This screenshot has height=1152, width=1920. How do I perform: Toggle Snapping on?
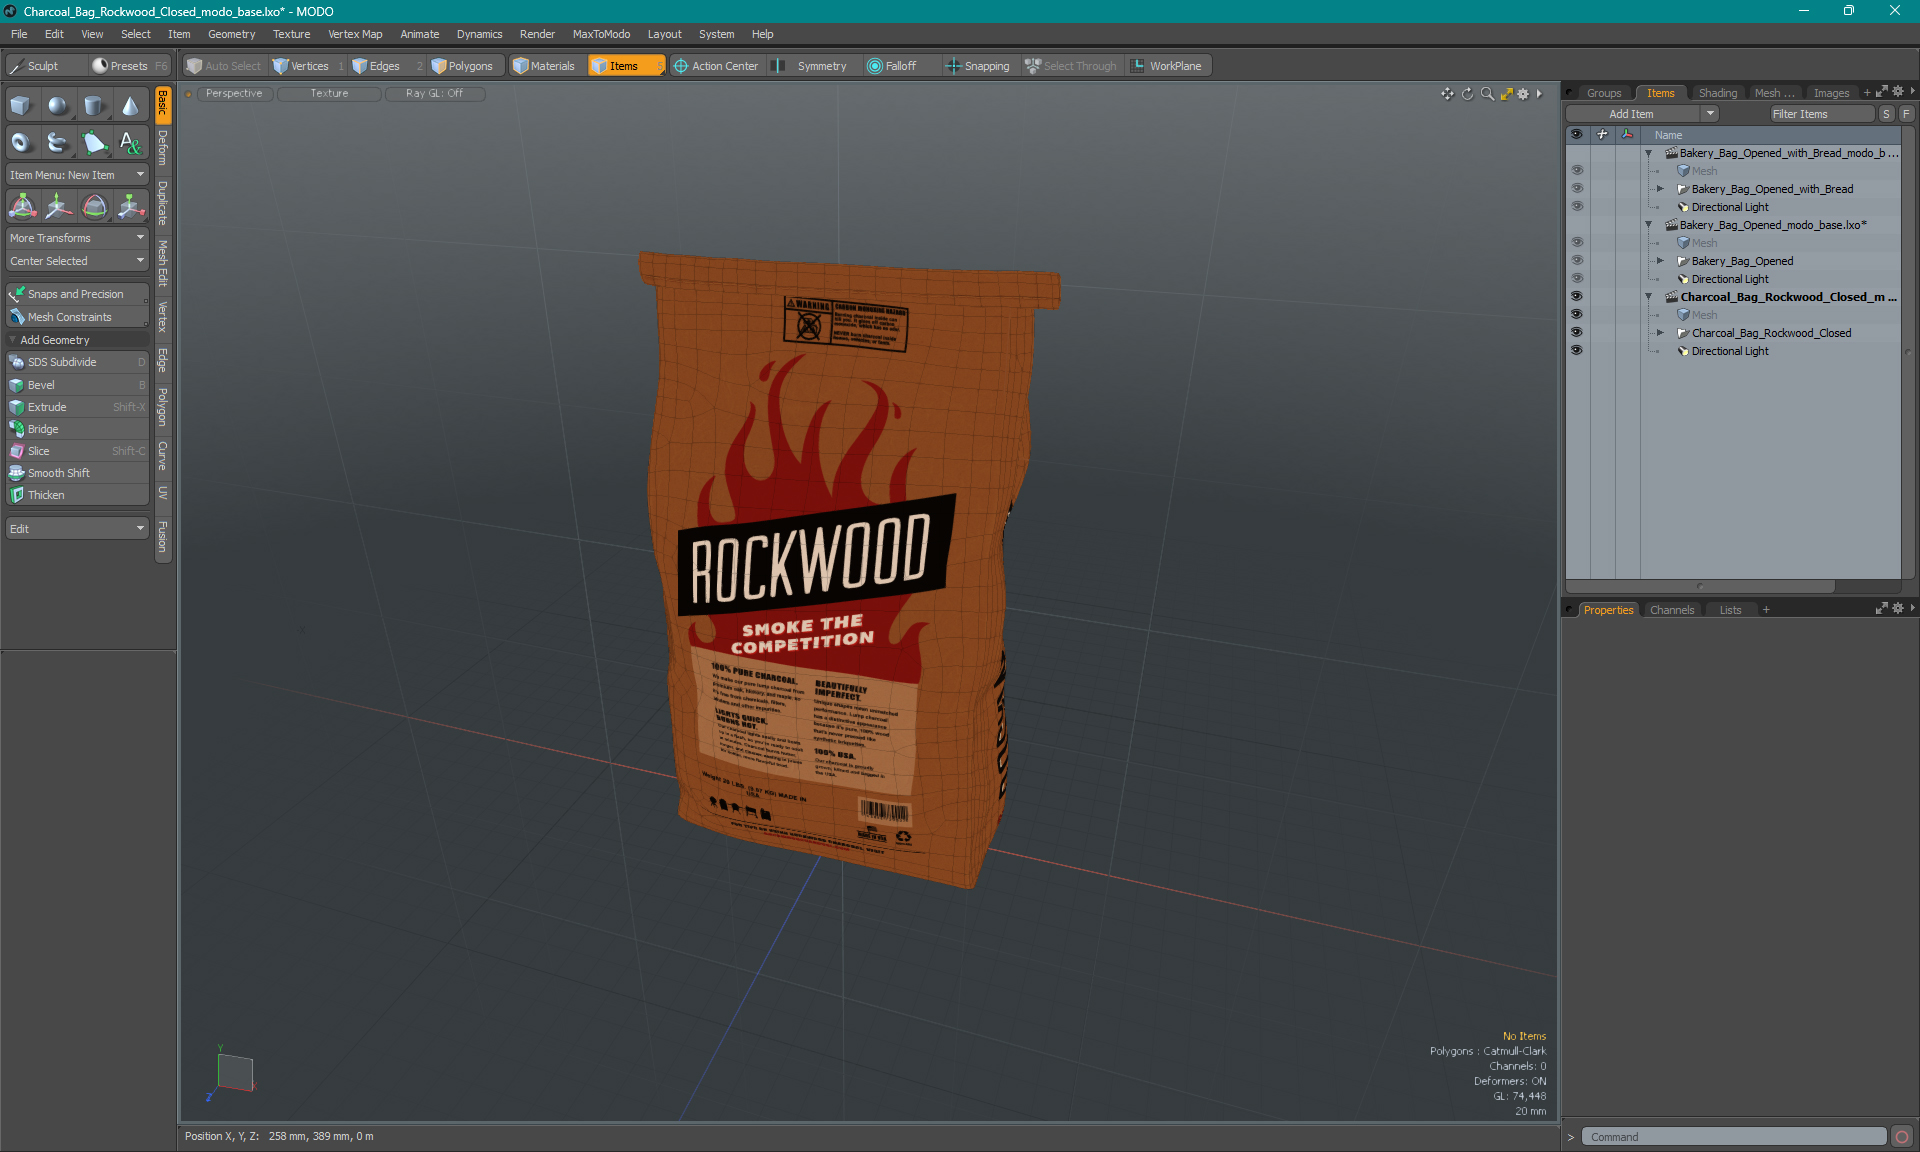978,66
